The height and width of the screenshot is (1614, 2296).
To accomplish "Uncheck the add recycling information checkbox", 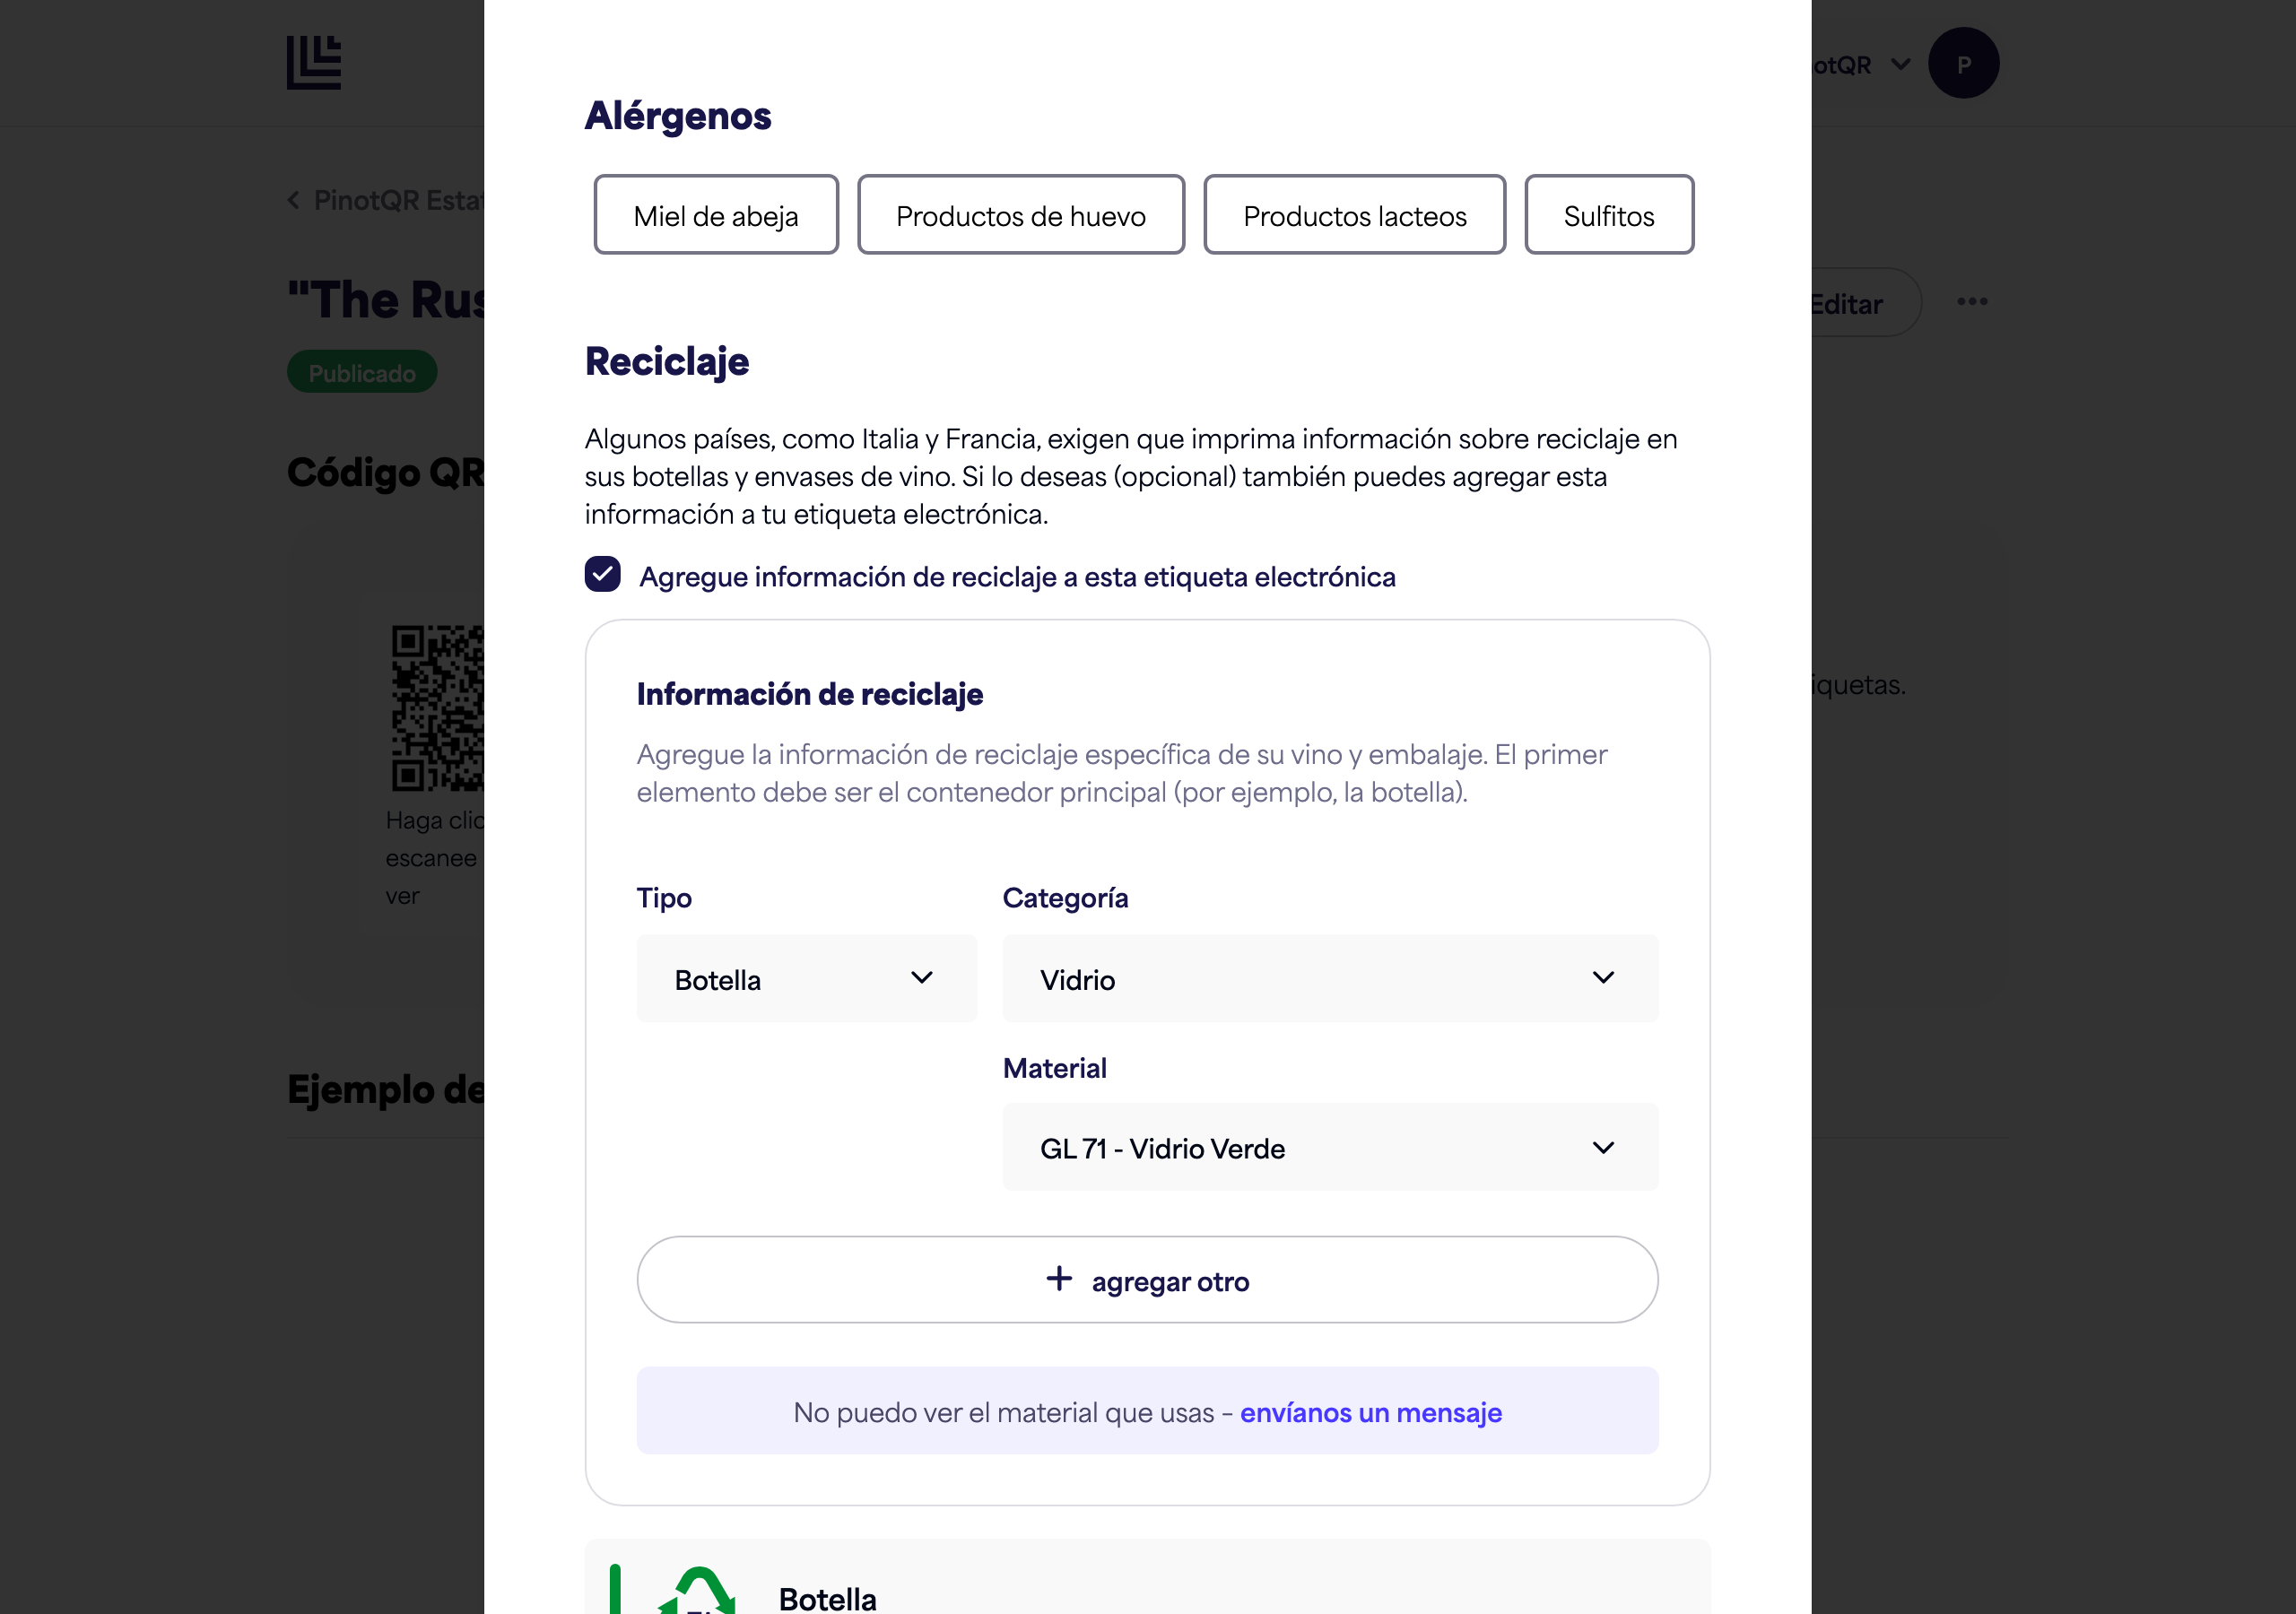I will click(603, 575).
